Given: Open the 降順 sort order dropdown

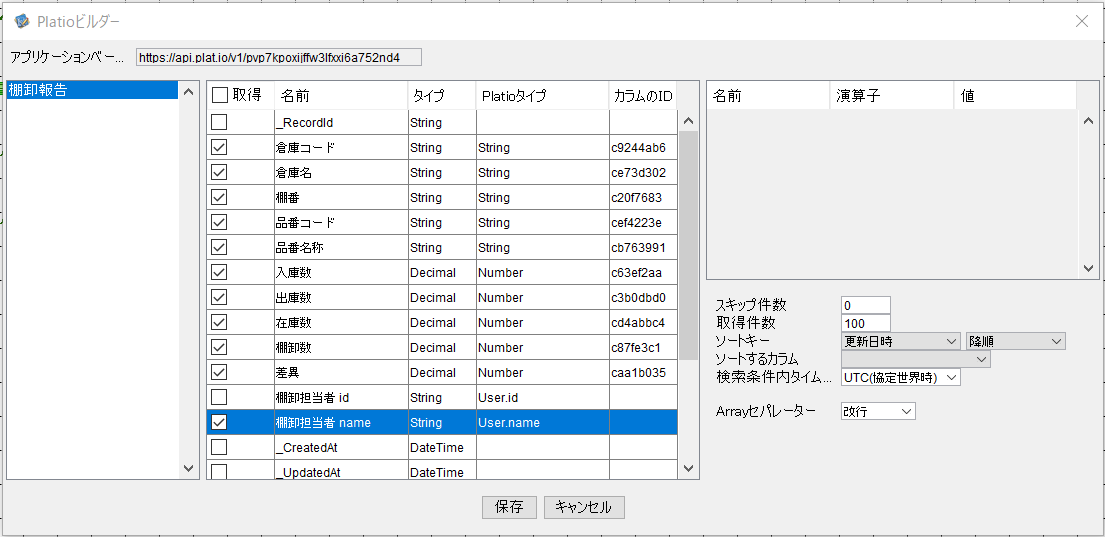Looking at the screenshot, I should [x=1015, y=341].
